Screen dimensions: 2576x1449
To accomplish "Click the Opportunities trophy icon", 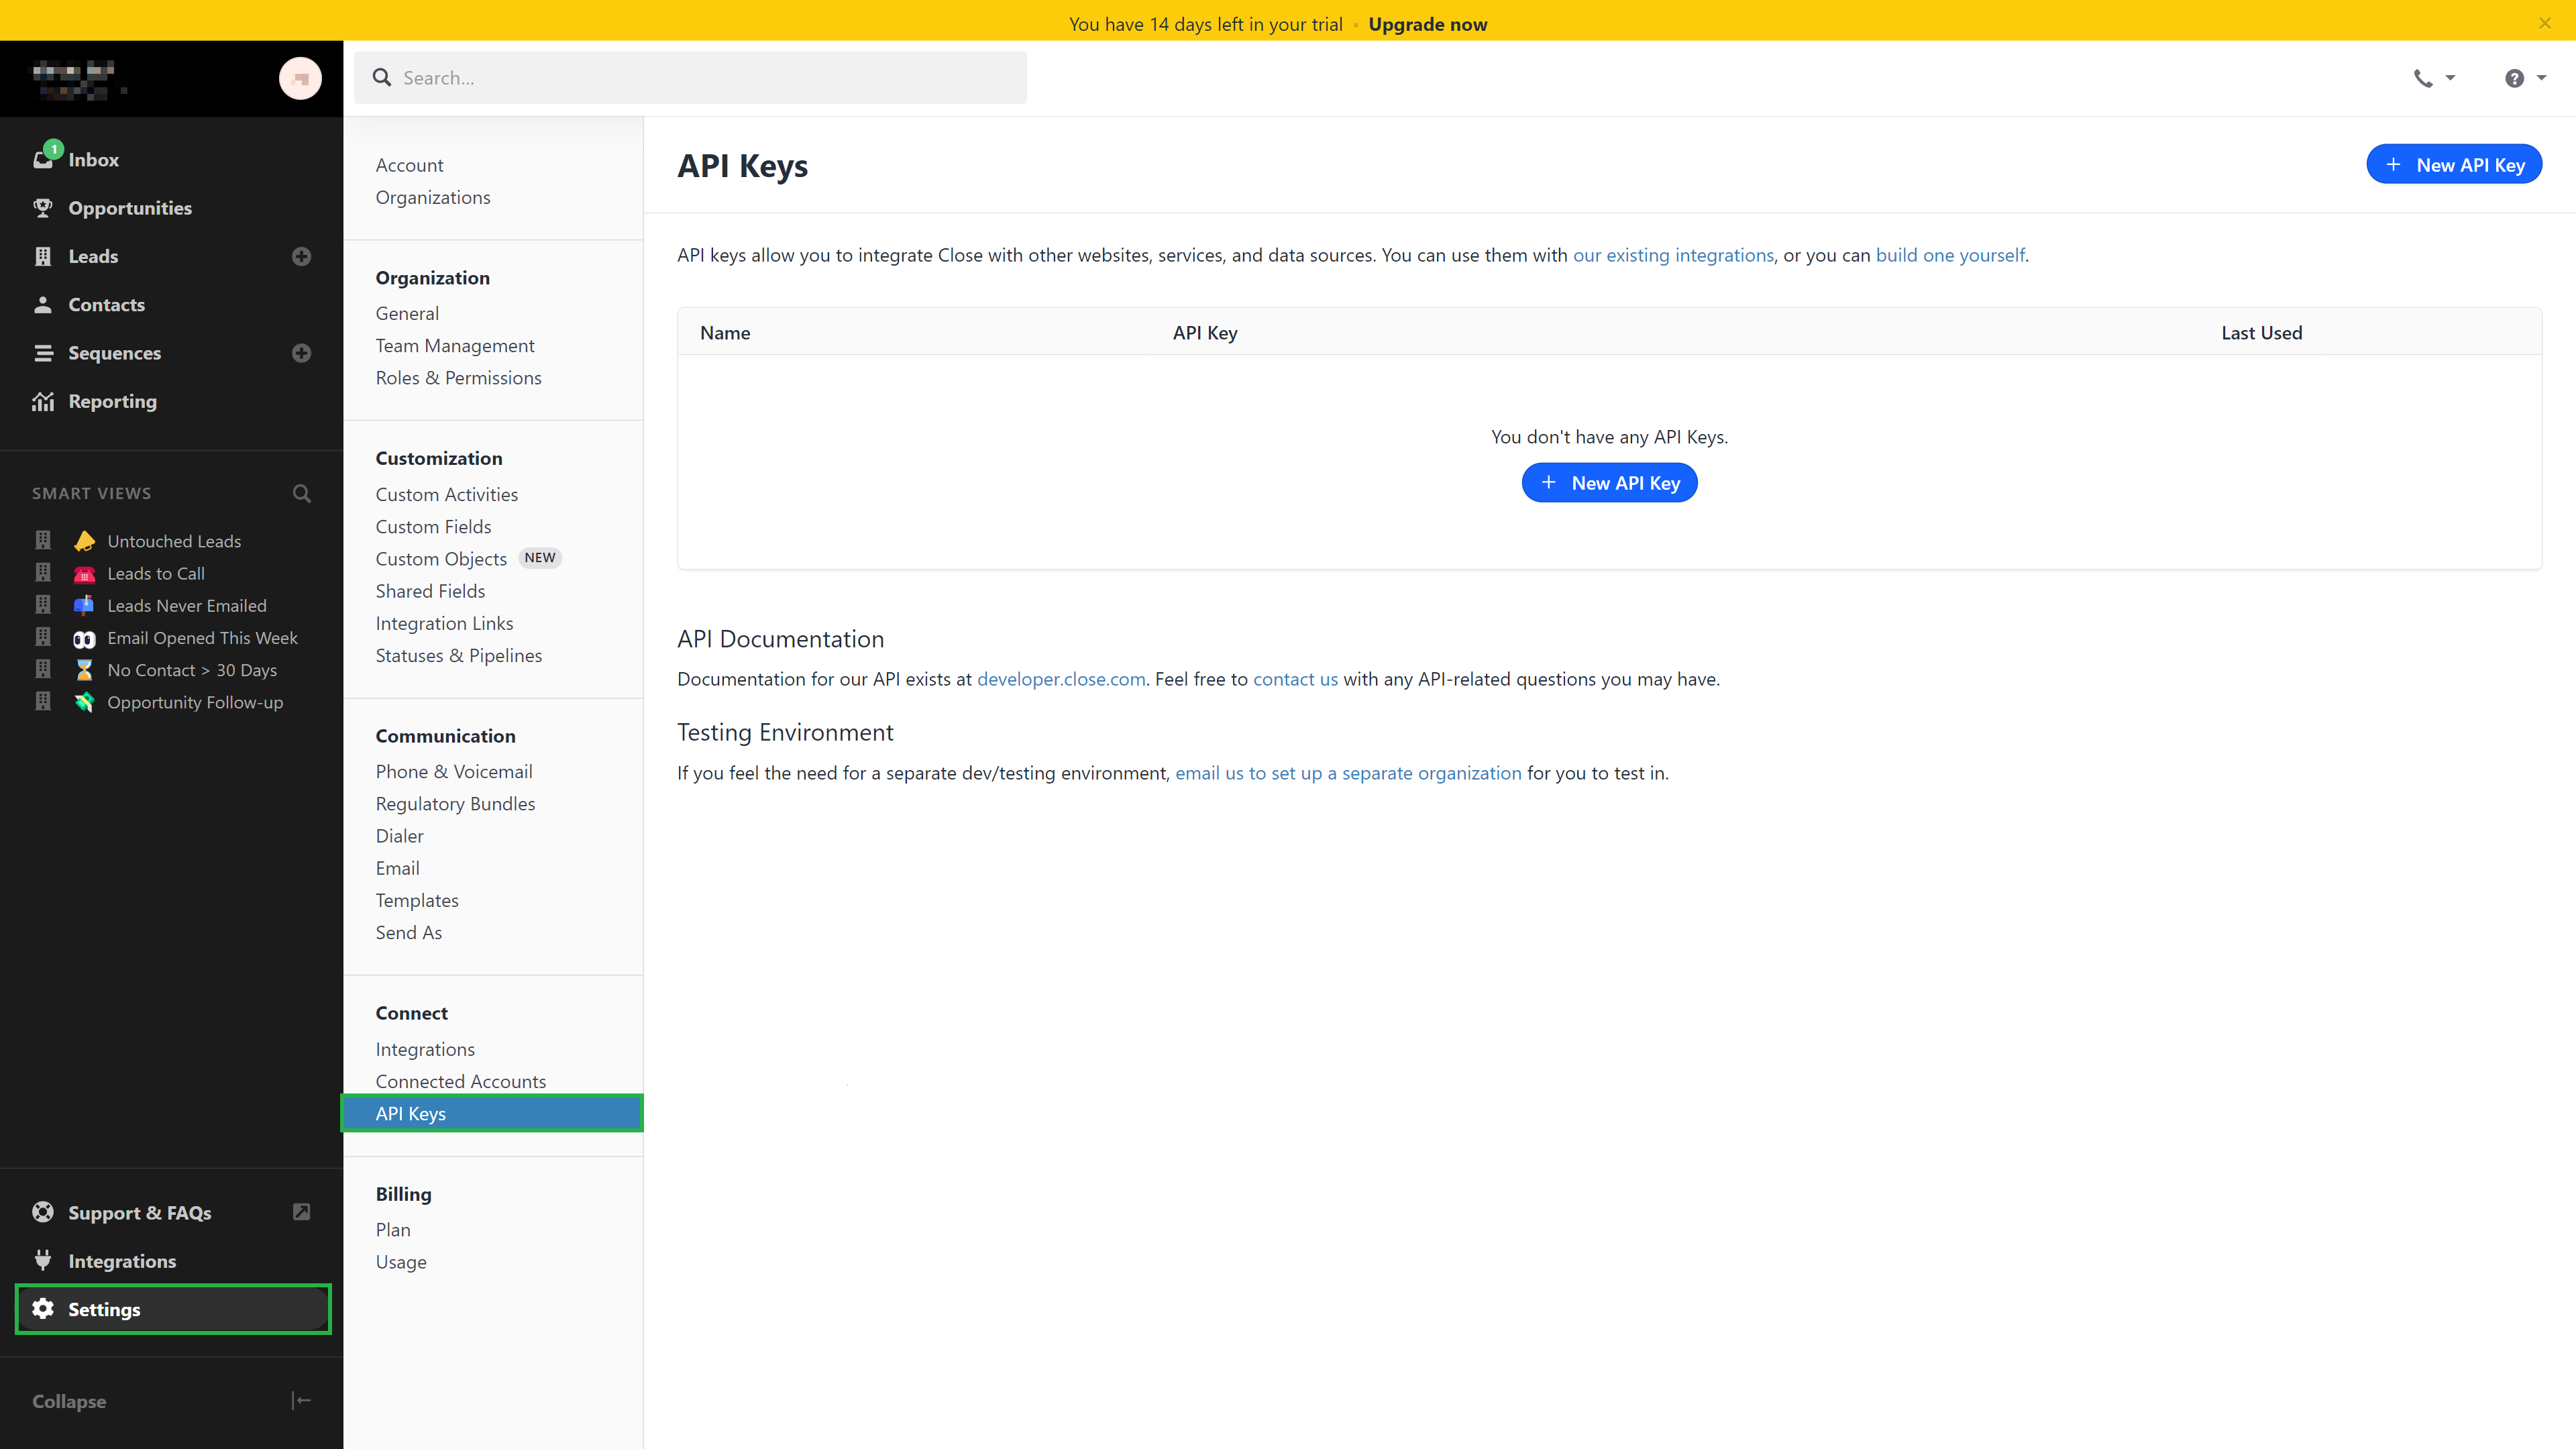I will (x=43, y=208).
